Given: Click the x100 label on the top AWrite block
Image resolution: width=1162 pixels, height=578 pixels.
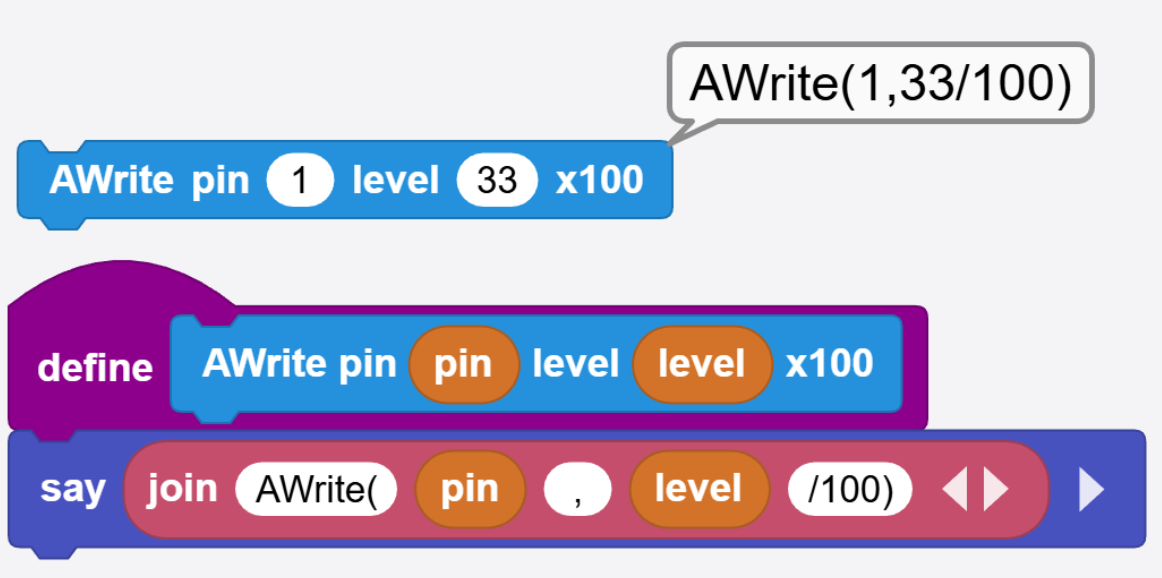Looking at the screenshot, I should pyautogui.click(x=599, y=180).
